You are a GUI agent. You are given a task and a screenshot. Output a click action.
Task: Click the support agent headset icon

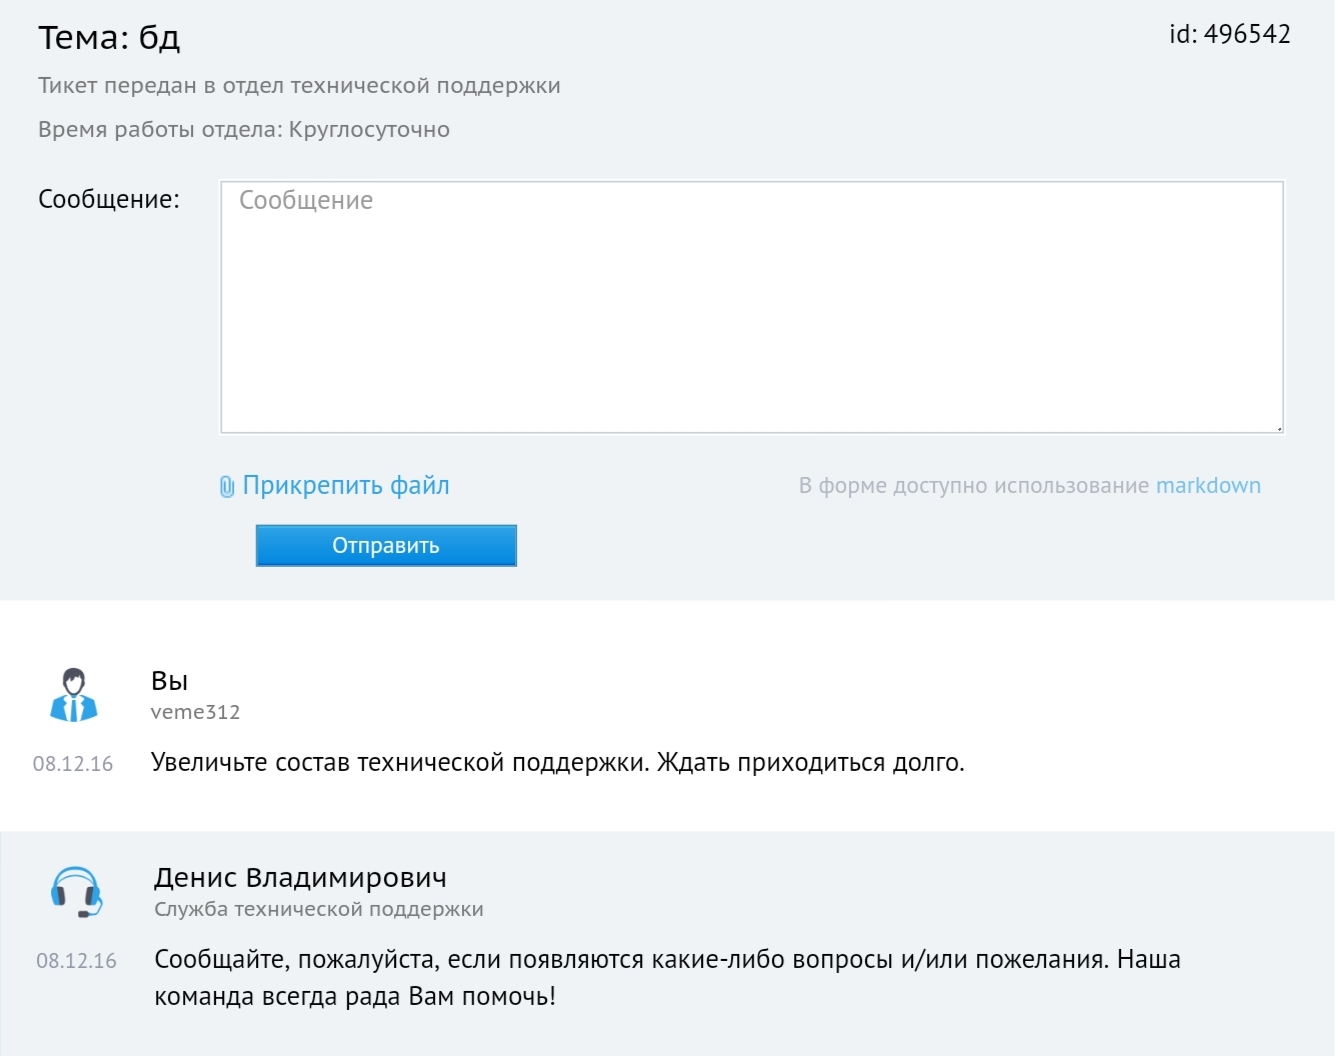pyautogui.click(x=76, y=892)
